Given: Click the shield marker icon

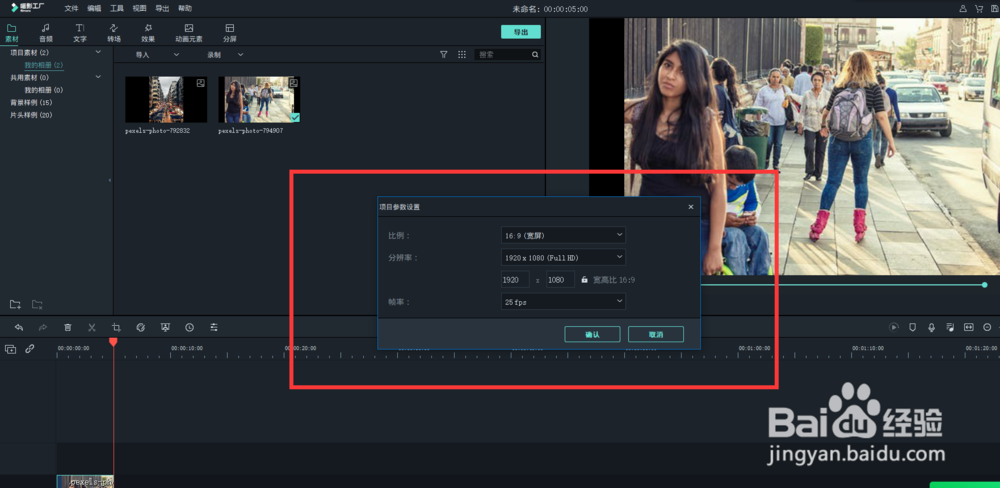Looking at the screenshot, I should [x=913, y=327].
